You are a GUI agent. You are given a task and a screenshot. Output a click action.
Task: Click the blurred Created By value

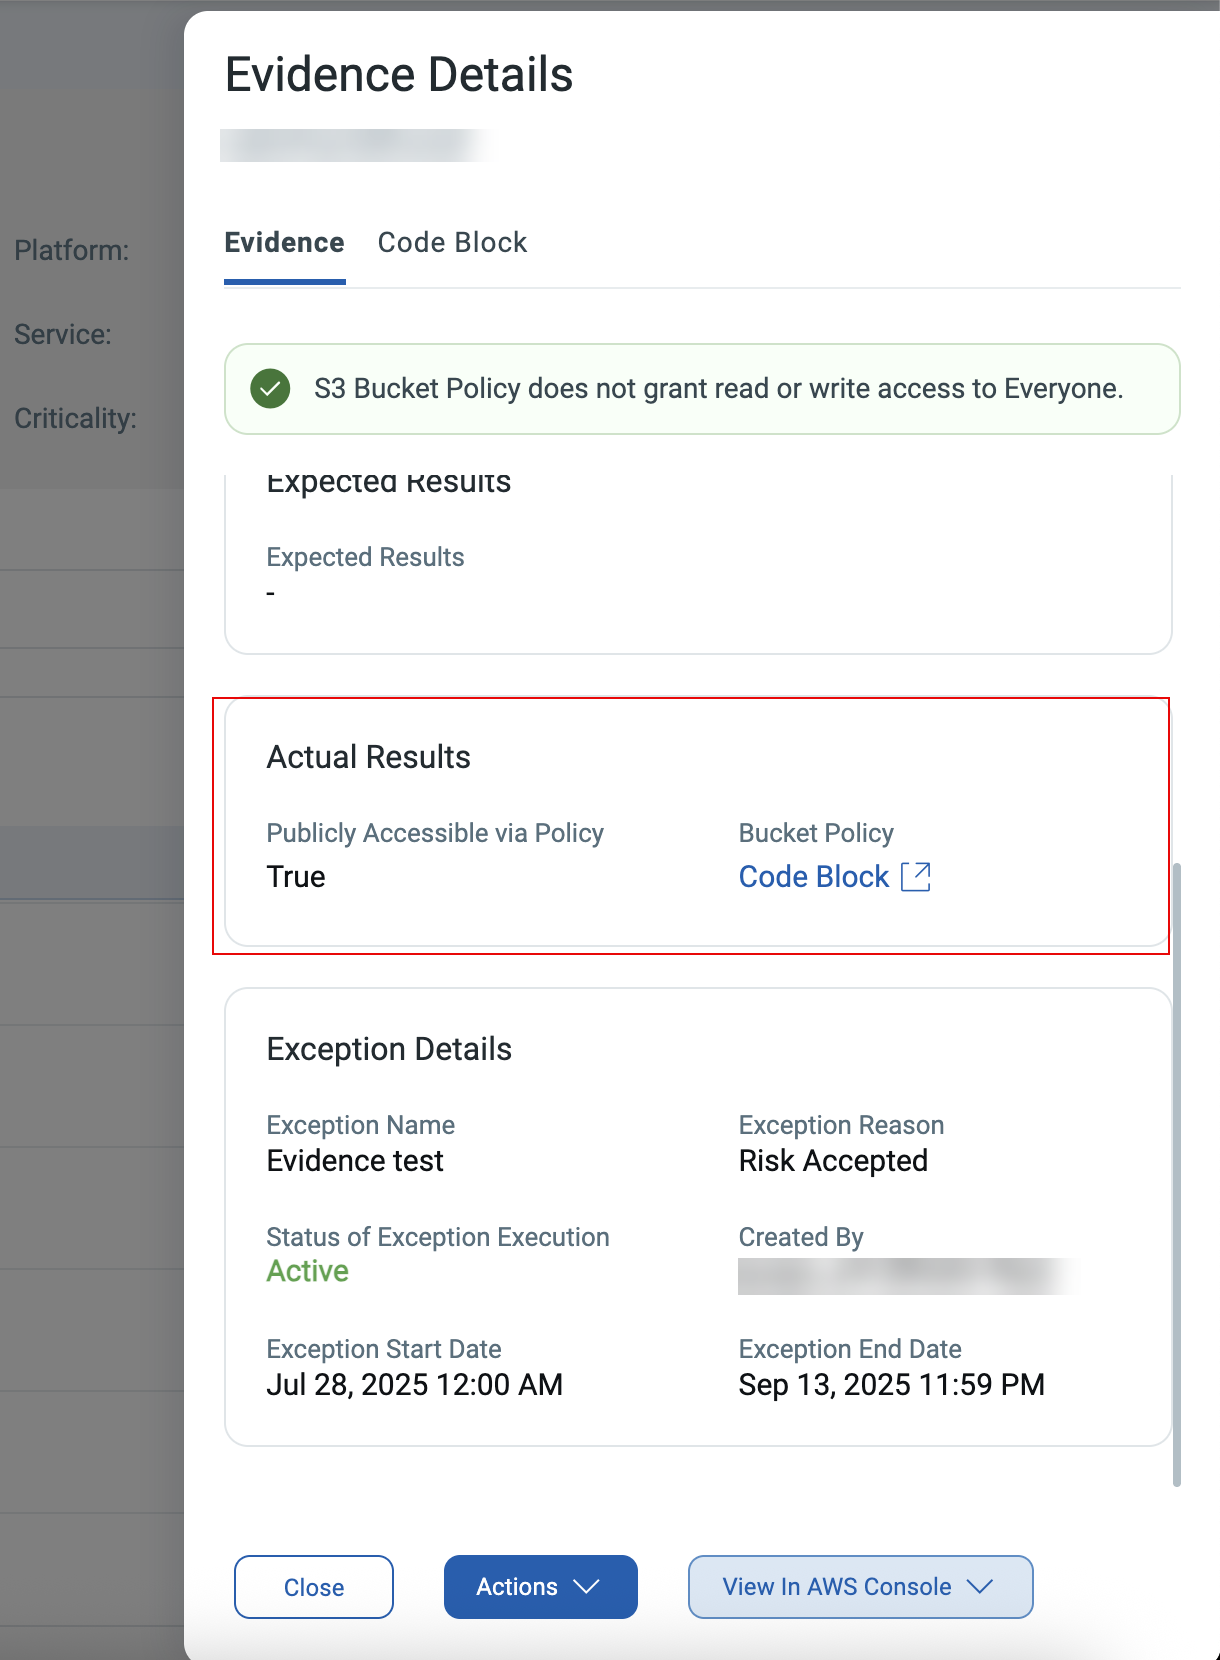(905, 1276)
